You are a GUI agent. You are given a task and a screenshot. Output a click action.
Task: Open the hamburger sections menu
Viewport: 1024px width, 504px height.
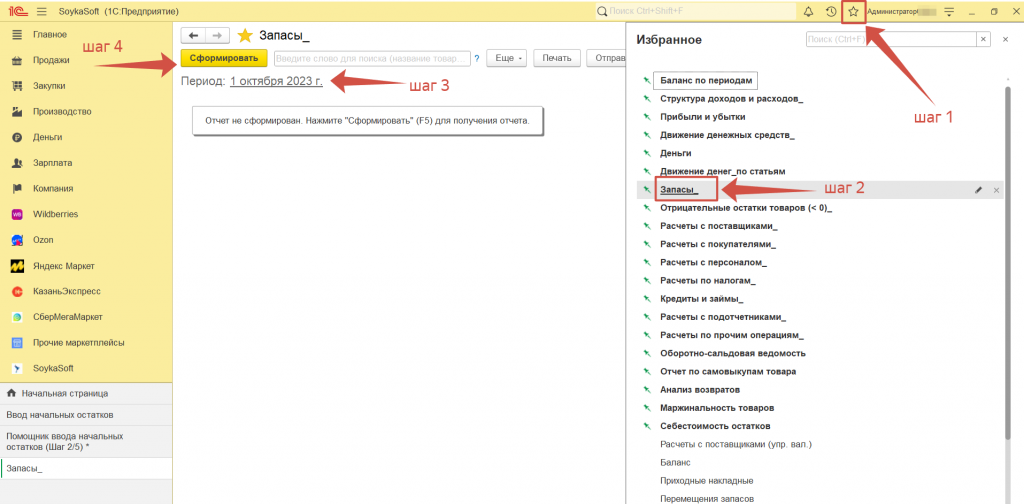[x=41, y=11]
